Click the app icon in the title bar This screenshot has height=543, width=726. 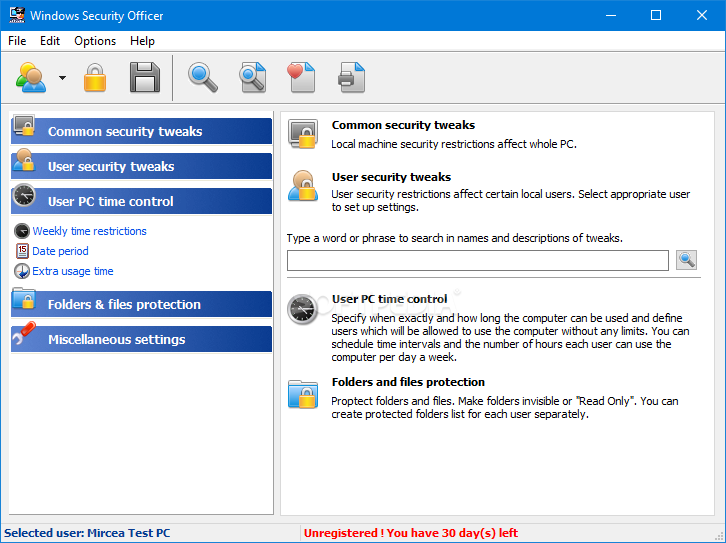click(x=17, y=15)
